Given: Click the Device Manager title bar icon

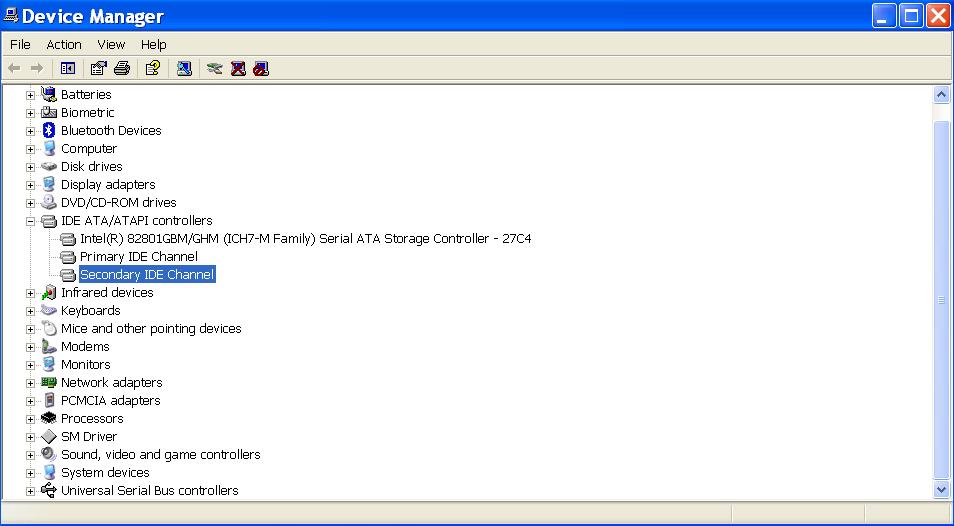Looking at the screenshot, I should click(x=11, y=15).
